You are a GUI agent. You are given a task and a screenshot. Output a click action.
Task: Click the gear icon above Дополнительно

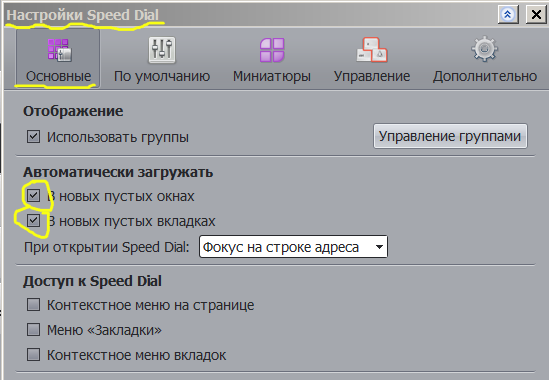[x=484, y=49]
